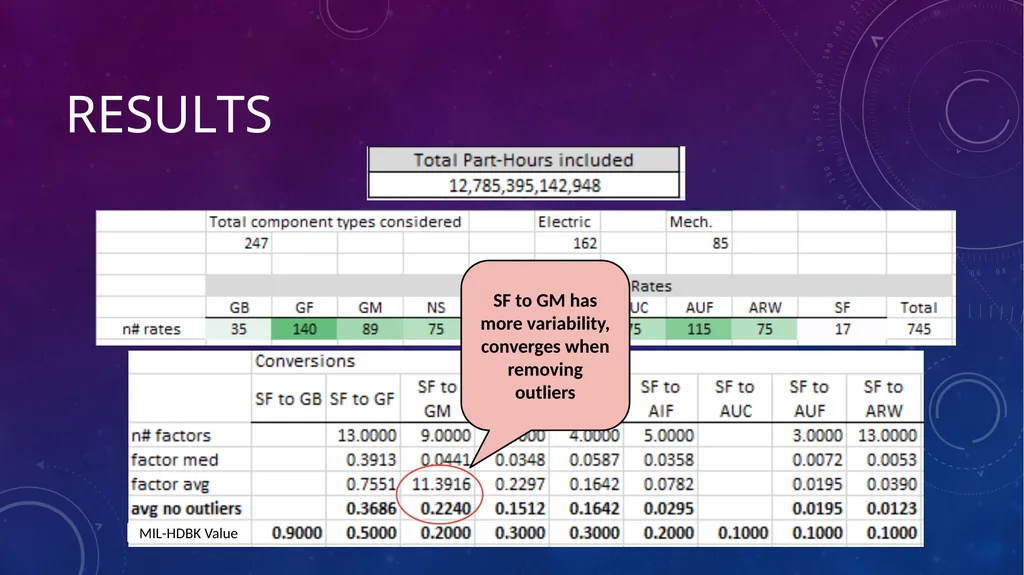Click the RESULTS slide title
Screen dimensions: 1024x575
(x=168, y=114)
